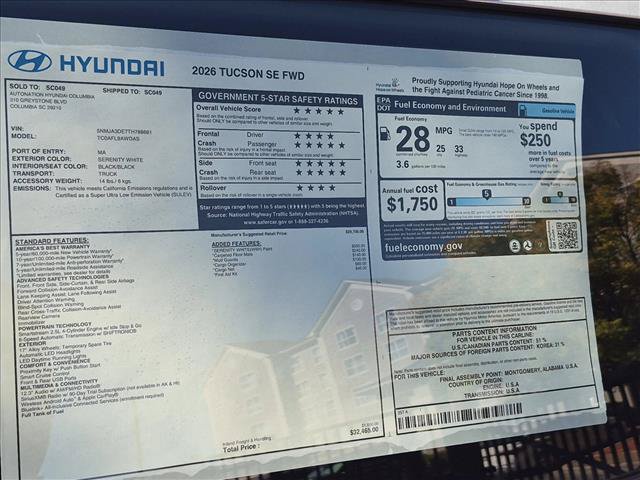
Task: Click the 'AMERICA'S BEST WARRANTY' heading
Action: (x=53, y=247)
